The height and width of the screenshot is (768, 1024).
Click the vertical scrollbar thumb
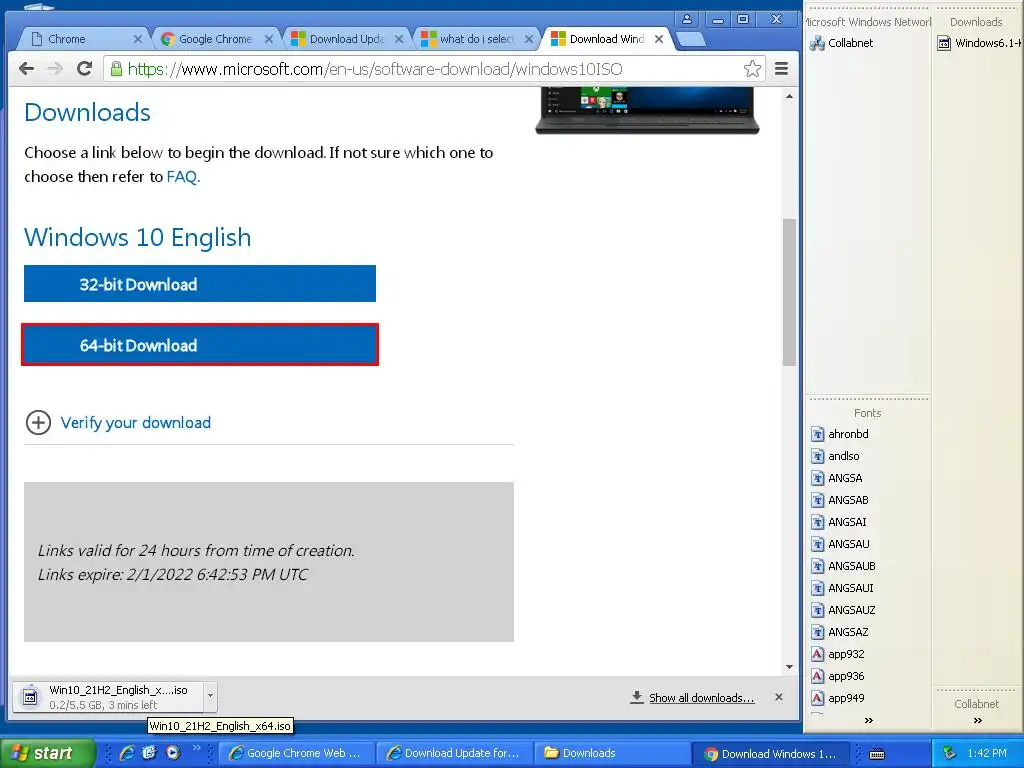click(x=790, y=292)
